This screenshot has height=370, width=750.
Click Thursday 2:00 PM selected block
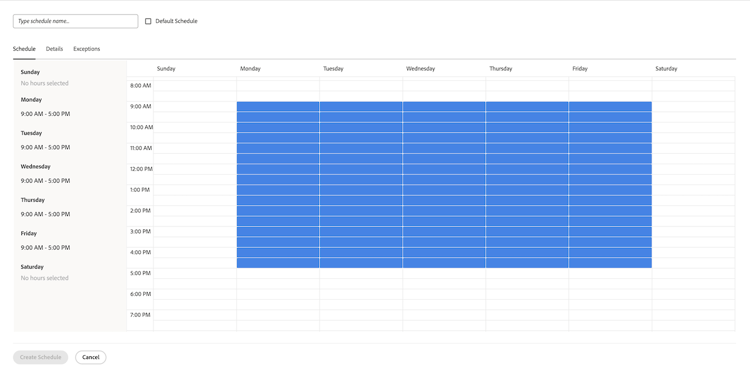(x=527, y=211)
